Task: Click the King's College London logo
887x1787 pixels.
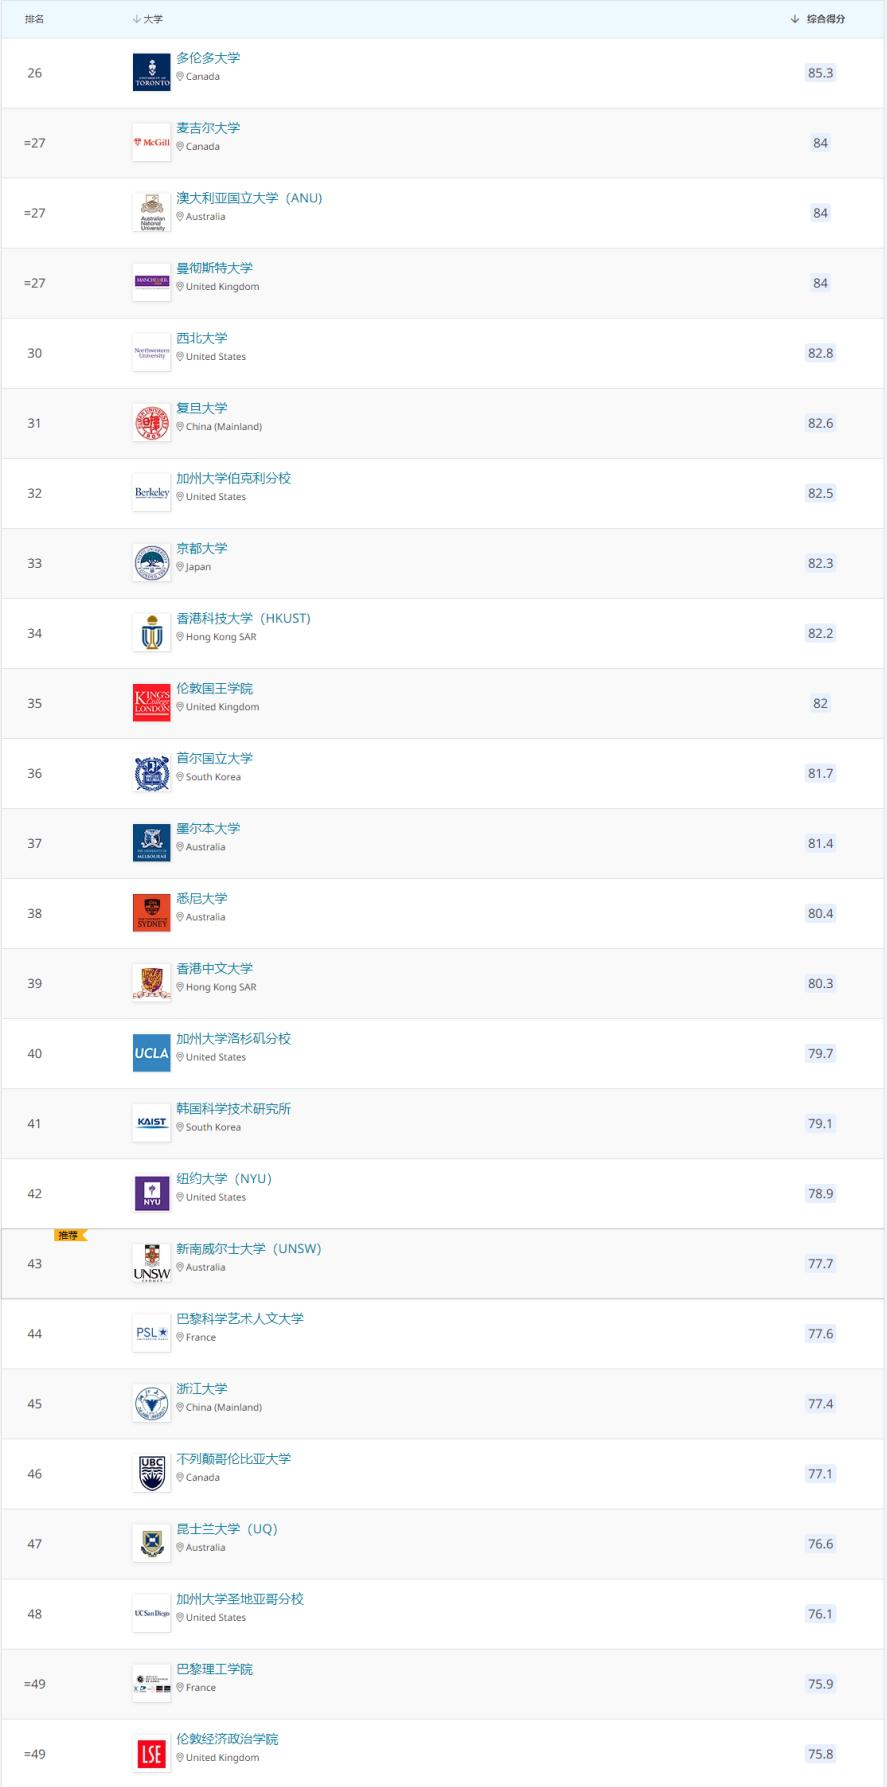Action: [152, 702]
